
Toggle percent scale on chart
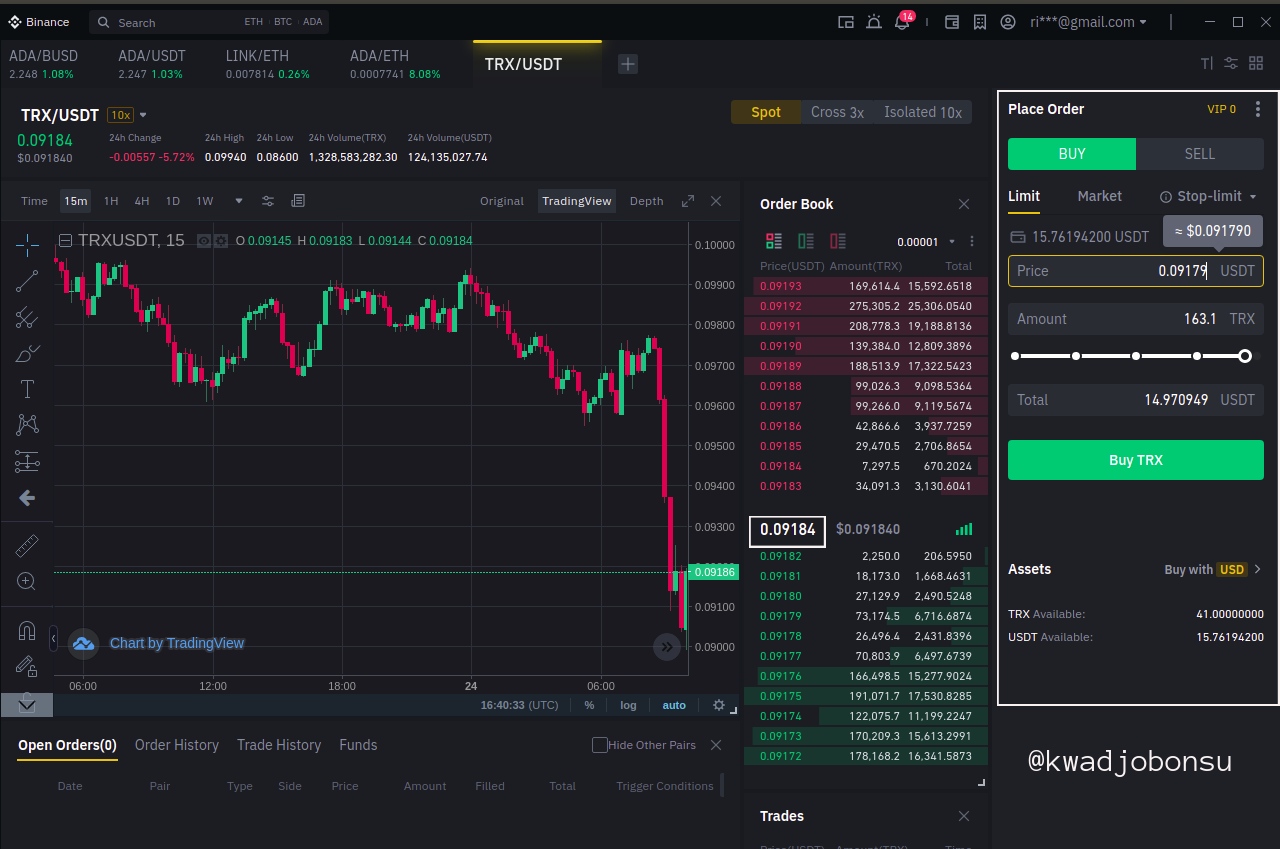point(589,705)
